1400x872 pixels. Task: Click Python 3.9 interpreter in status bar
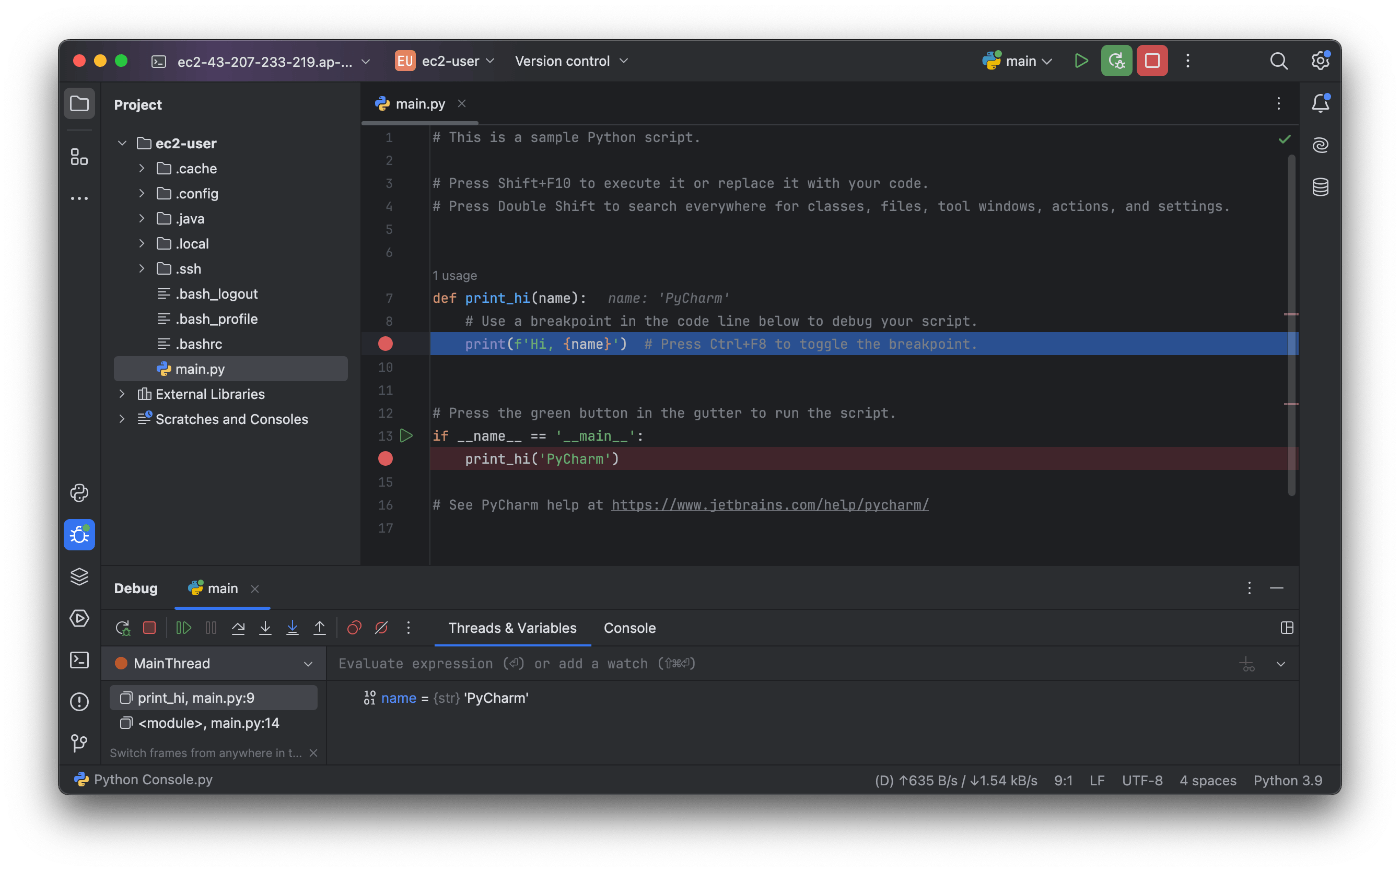pos(1288,780)
